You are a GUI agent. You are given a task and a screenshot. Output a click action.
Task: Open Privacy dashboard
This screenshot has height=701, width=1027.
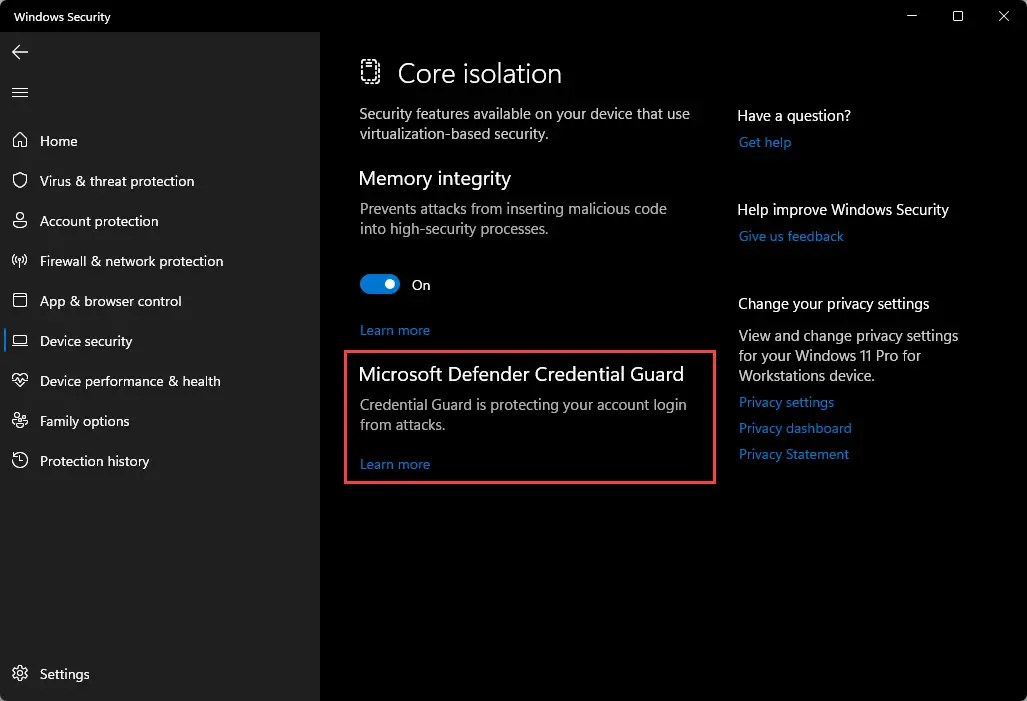(795, 428)
